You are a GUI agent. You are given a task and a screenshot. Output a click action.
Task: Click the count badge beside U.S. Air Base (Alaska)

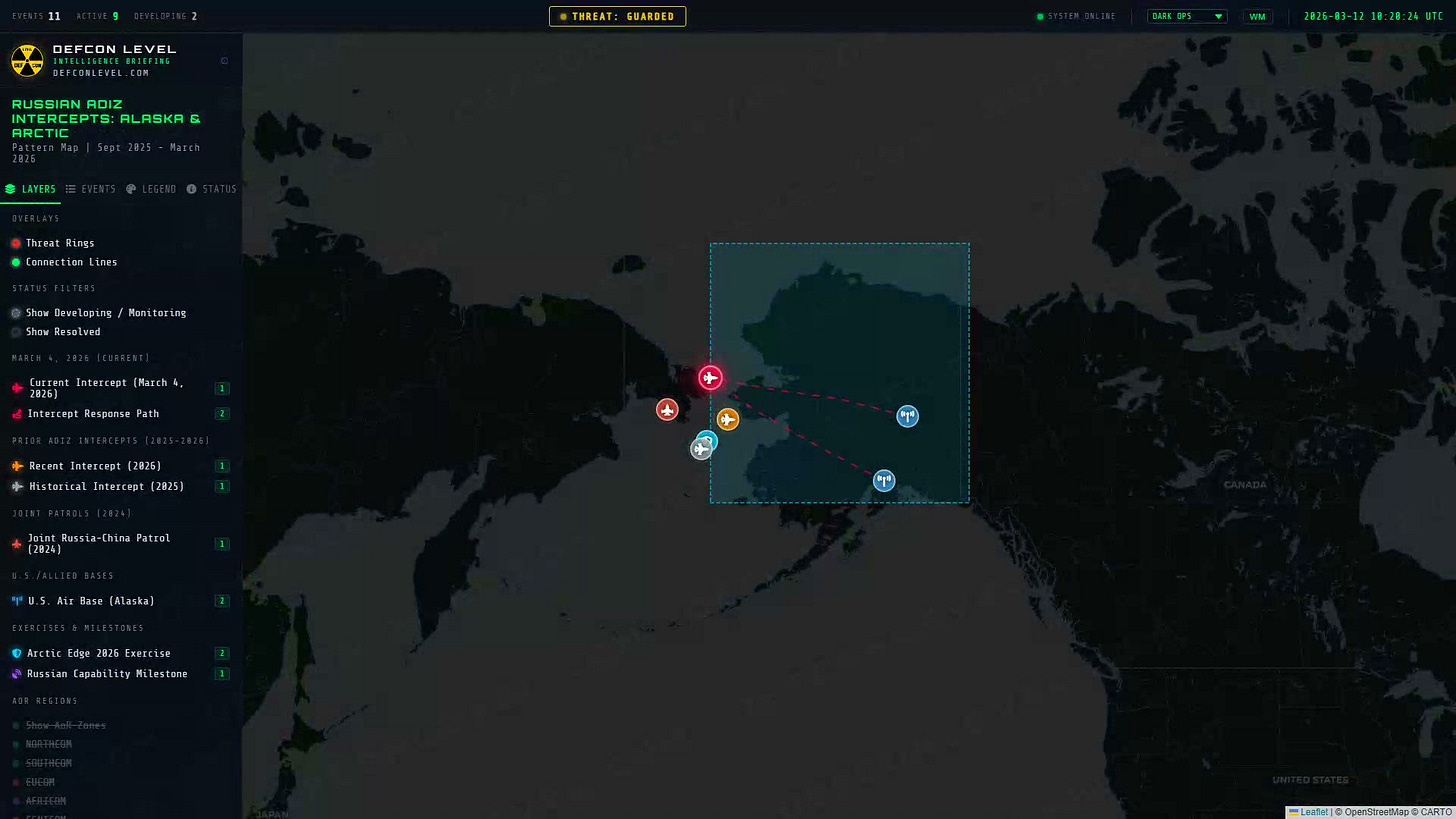click(x=222, y=601)
